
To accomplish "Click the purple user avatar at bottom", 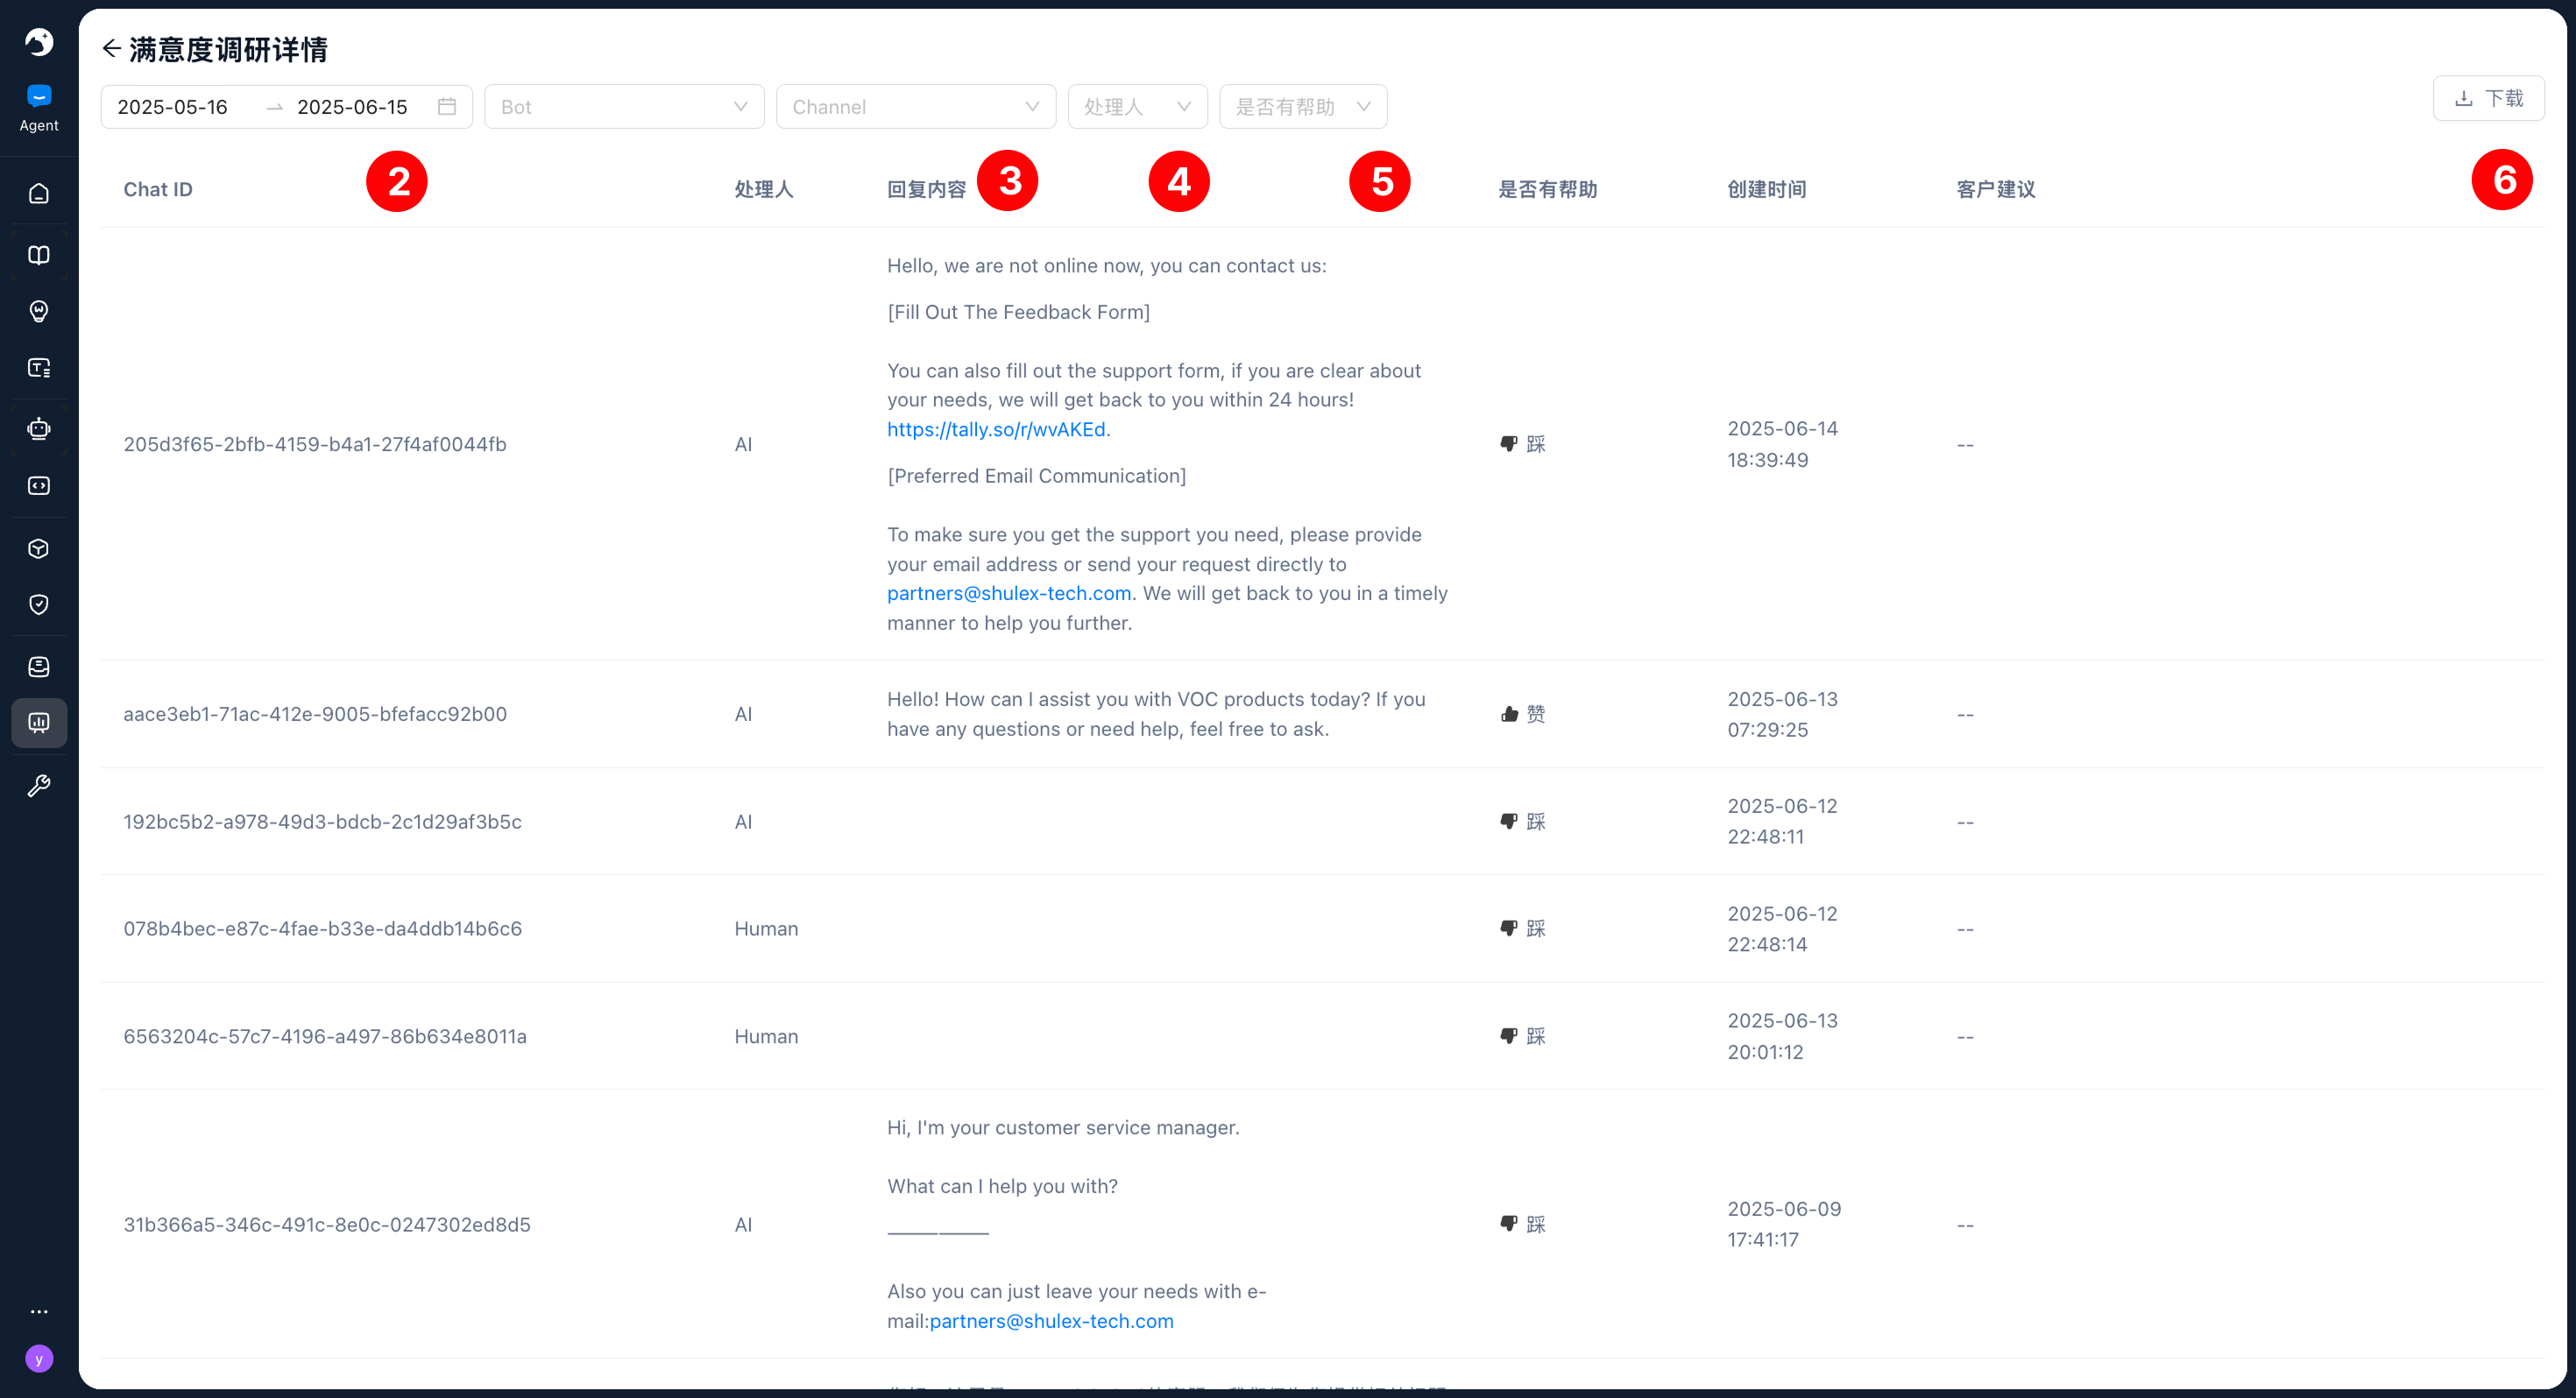I will (x=39, y=1358).
